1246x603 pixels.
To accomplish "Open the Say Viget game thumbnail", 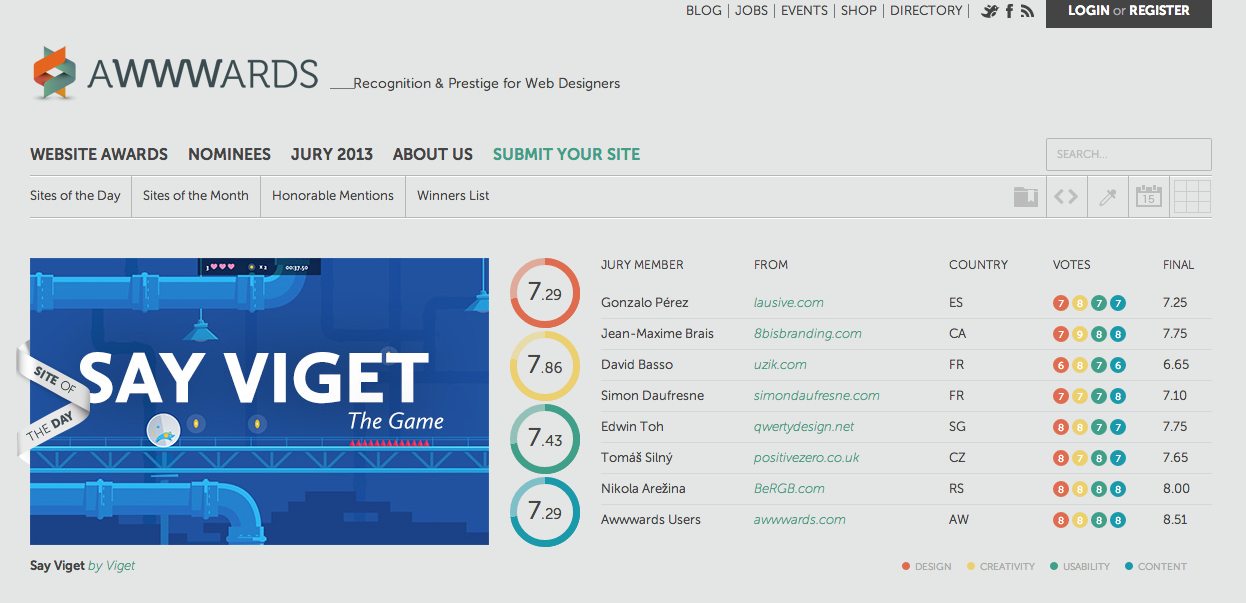I will pyautogui.click(x=259, y=401).
